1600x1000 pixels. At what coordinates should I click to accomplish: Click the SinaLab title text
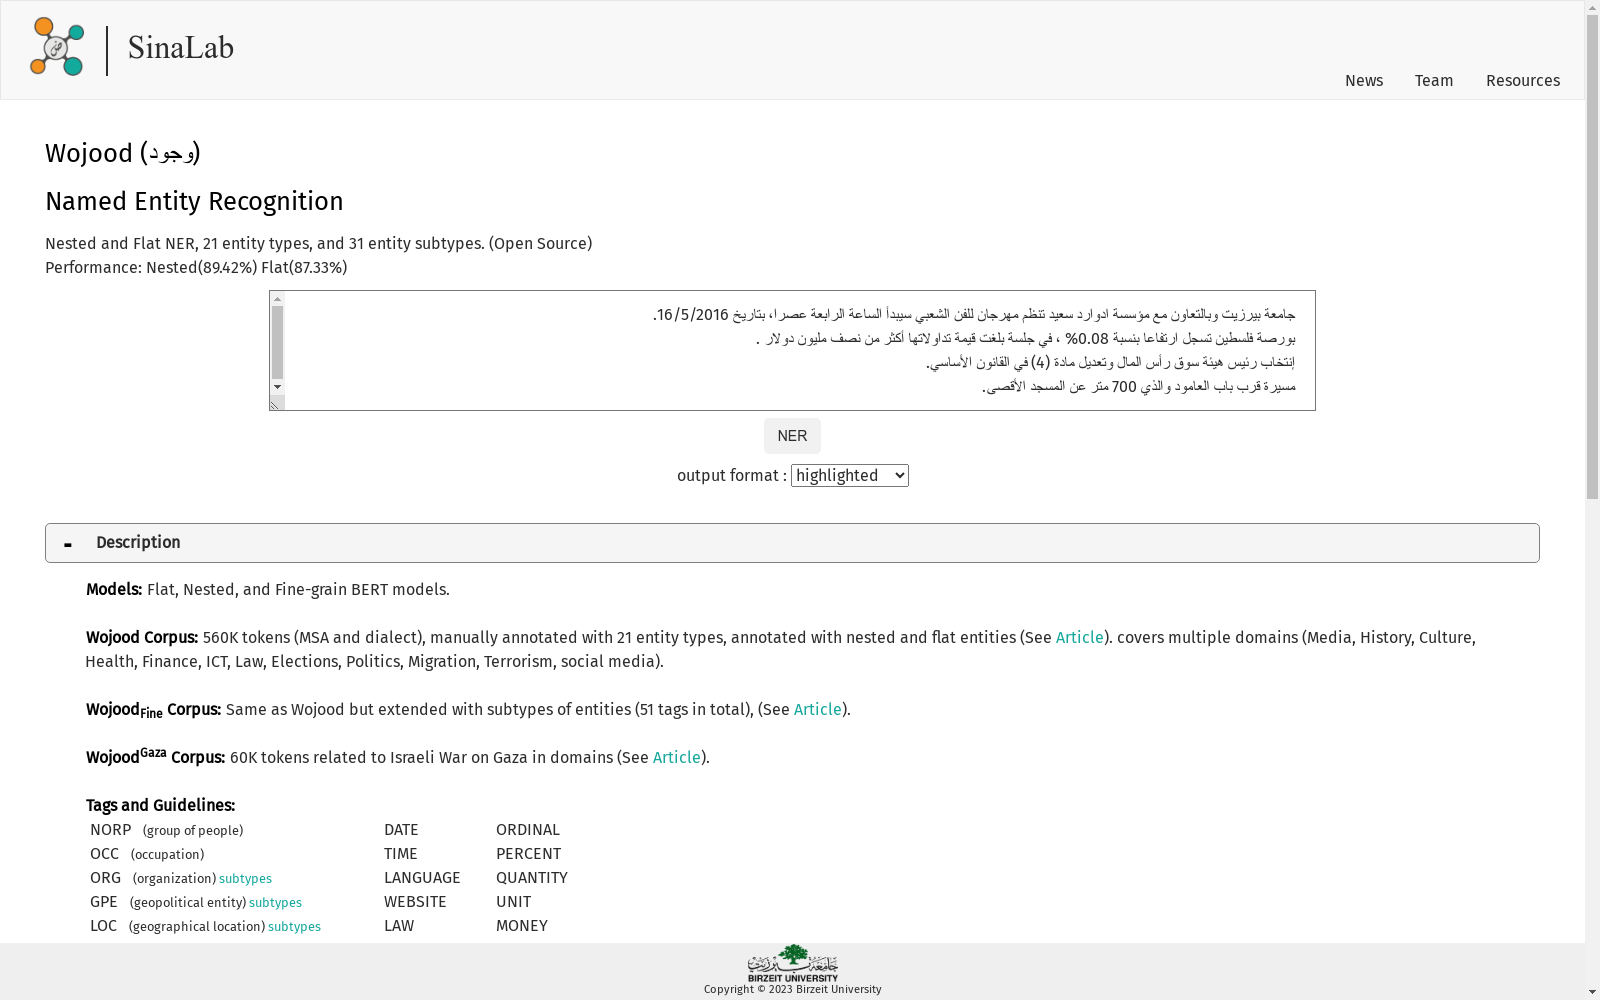181,47
